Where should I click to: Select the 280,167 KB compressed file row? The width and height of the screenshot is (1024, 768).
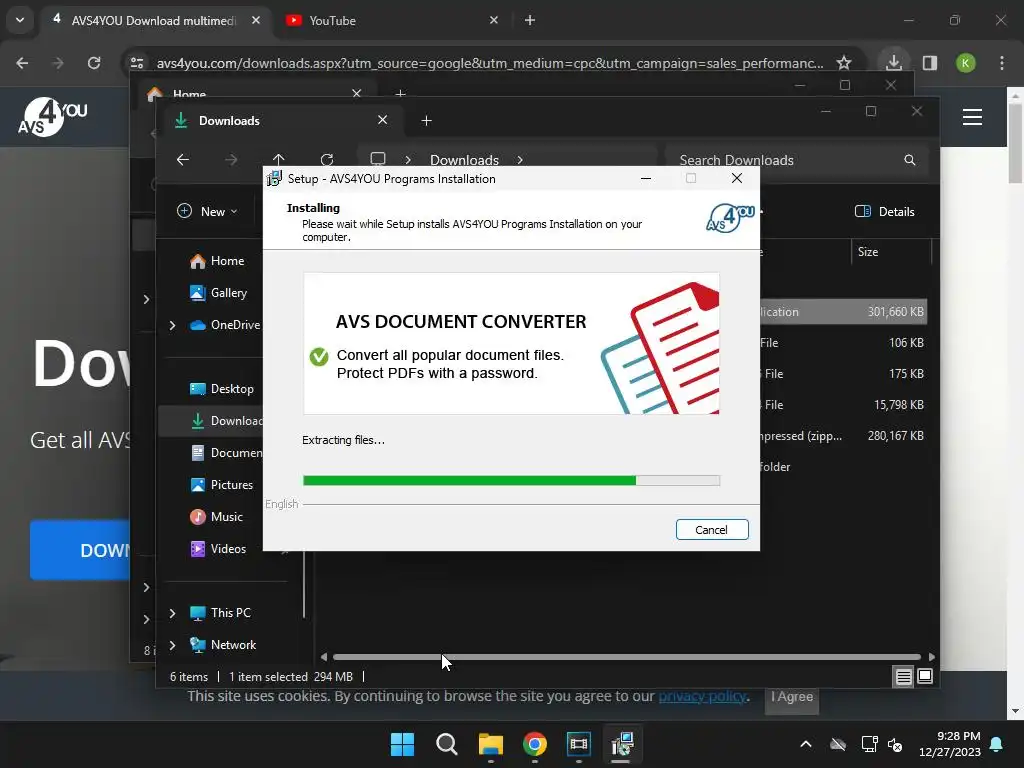pos(843,436)
